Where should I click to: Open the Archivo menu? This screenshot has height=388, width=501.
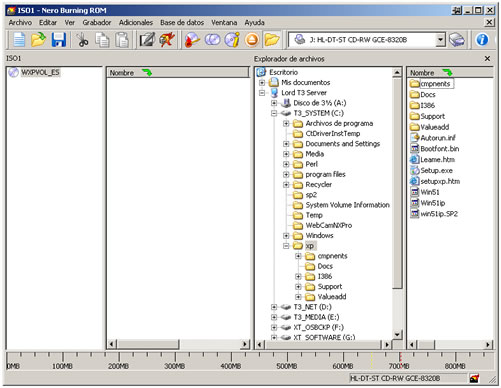(x=20, y=23)
